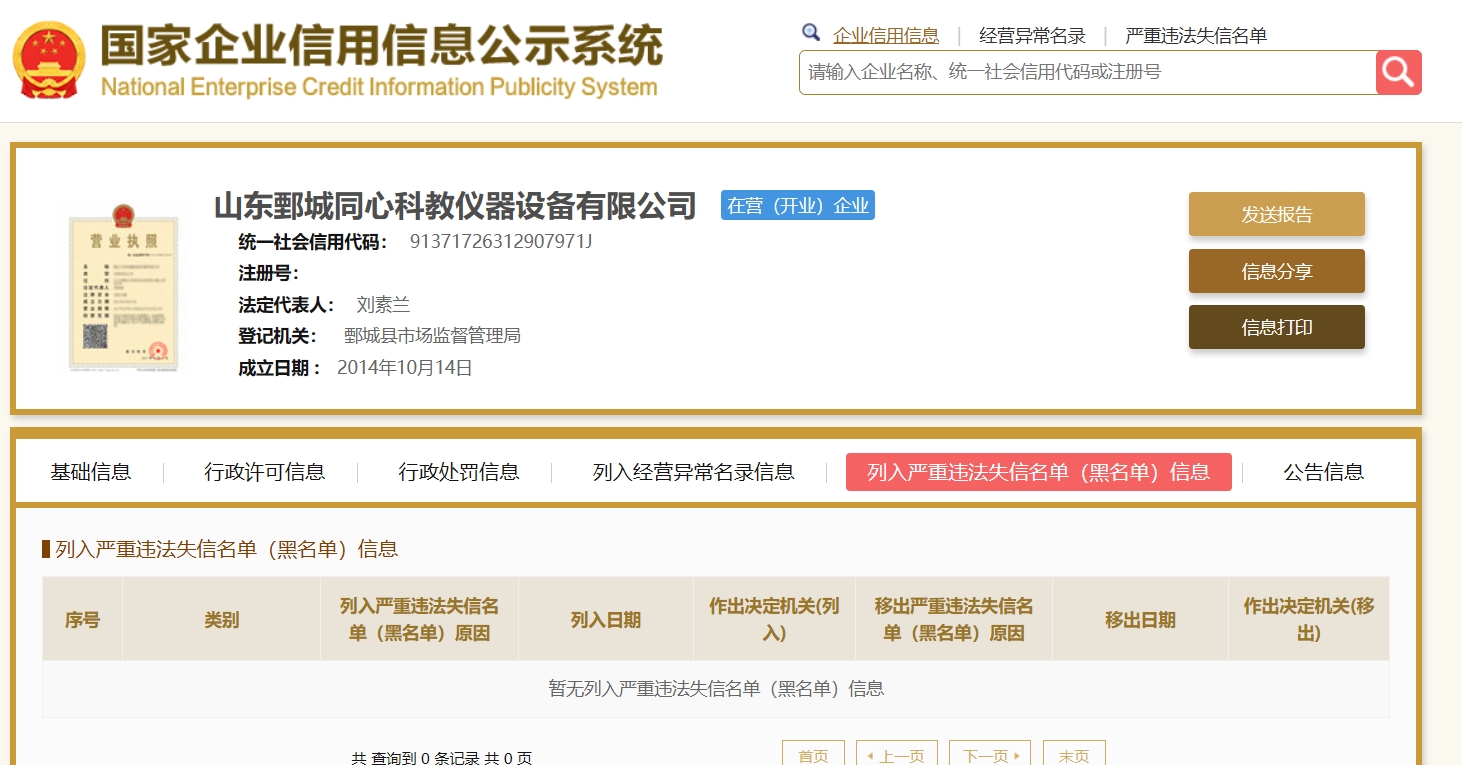Image resolution: width=1462 pixels, height=765 pixels.
Task: Click the record count text 共查询到 0 条记录
Action: coord(415,758)
